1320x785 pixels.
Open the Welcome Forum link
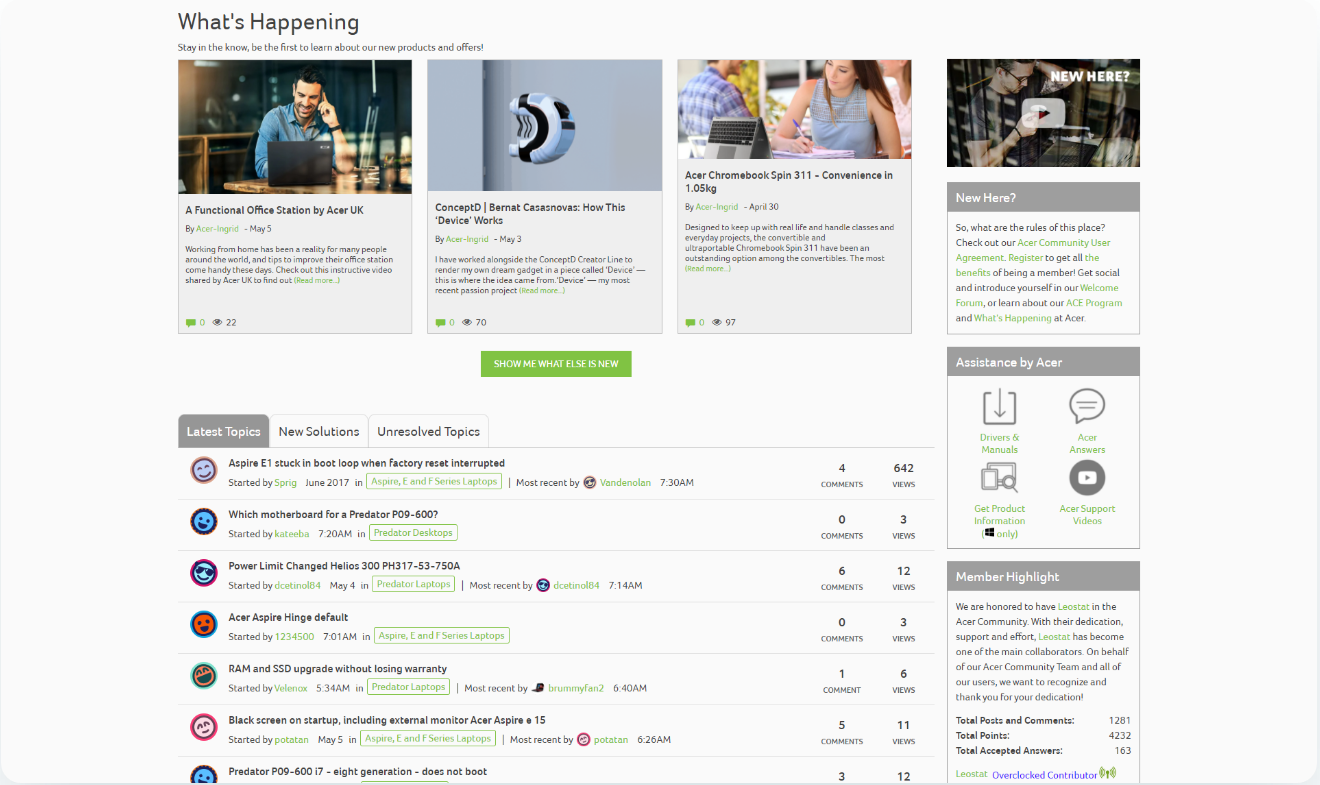pyautogui.click(x=1037, y=295)
